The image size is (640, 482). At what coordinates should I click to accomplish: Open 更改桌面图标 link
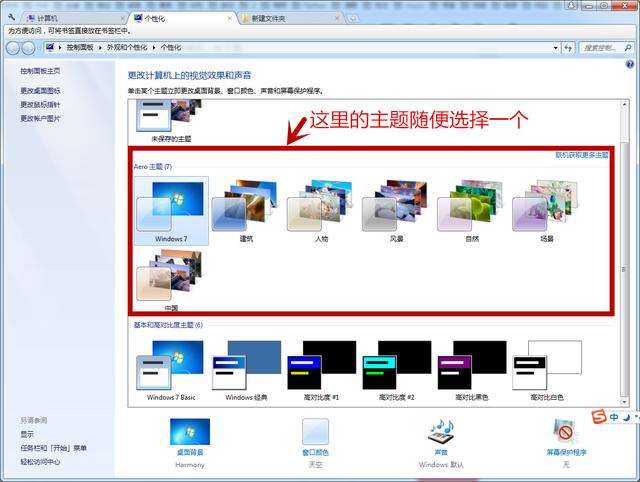coord(40,91)
